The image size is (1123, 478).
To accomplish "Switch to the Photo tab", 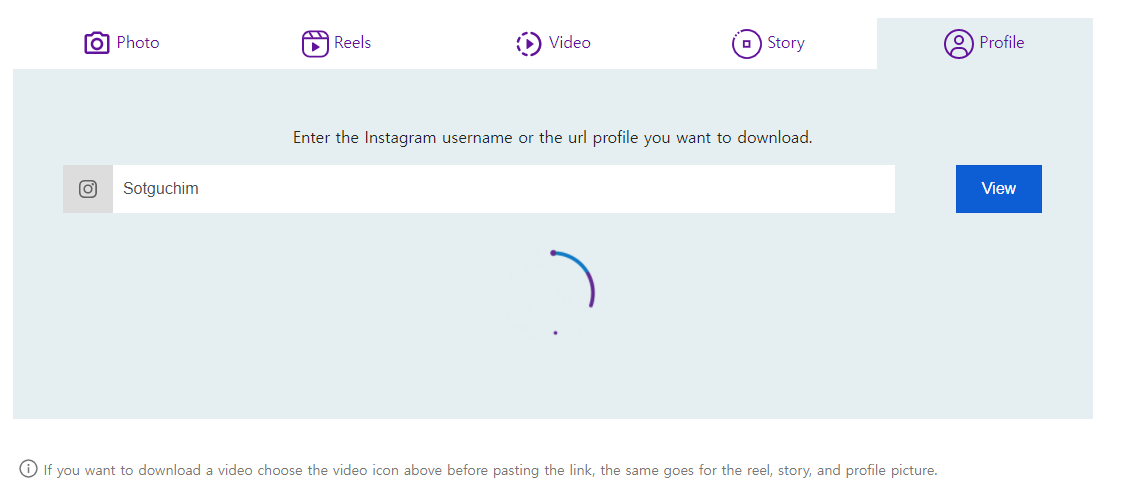I will tap(122, 43).
